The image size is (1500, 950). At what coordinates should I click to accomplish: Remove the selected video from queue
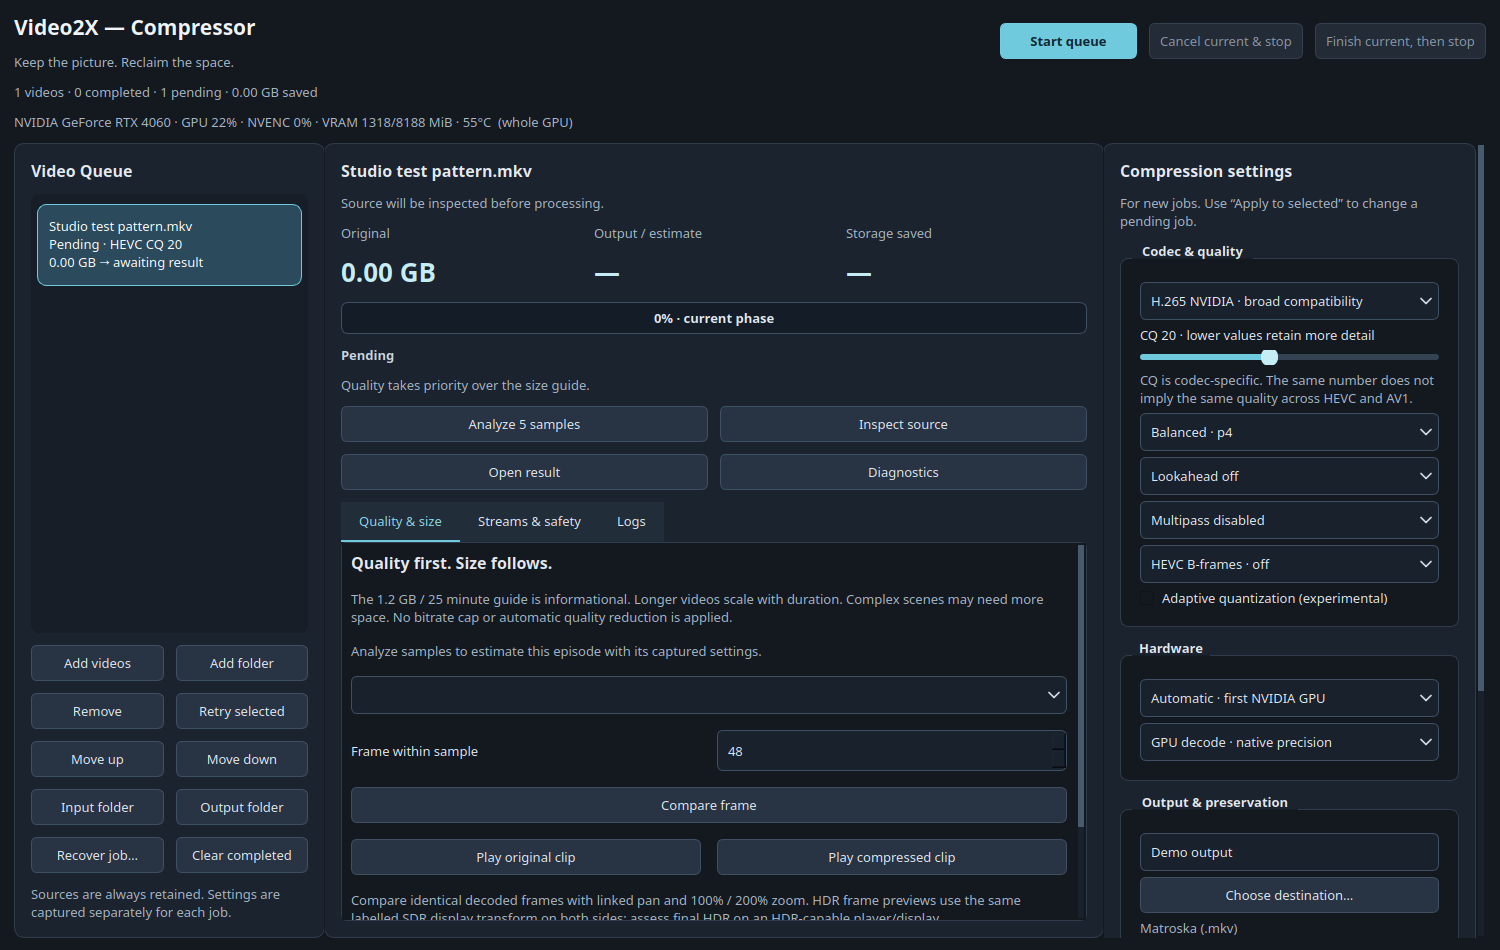pos(97,711)
